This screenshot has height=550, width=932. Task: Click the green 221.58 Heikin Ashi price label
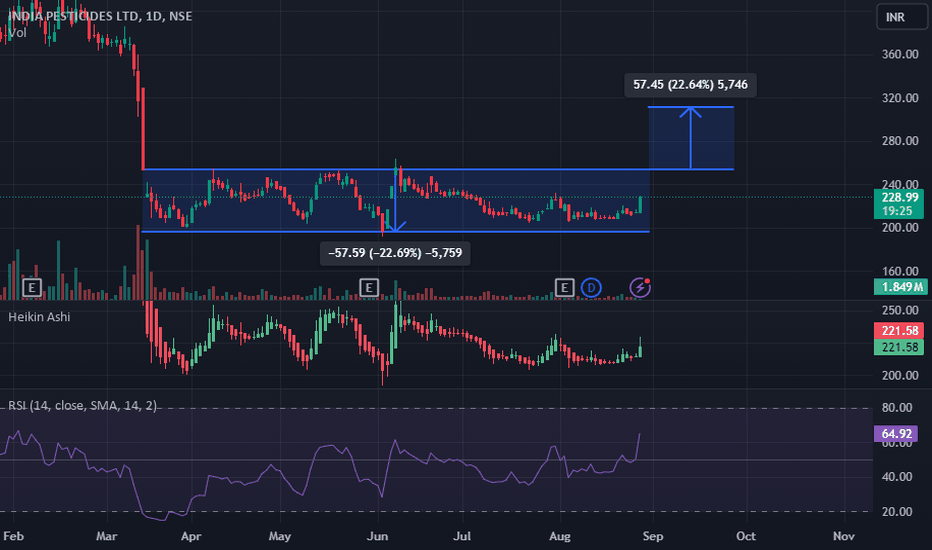coord(899,347)
